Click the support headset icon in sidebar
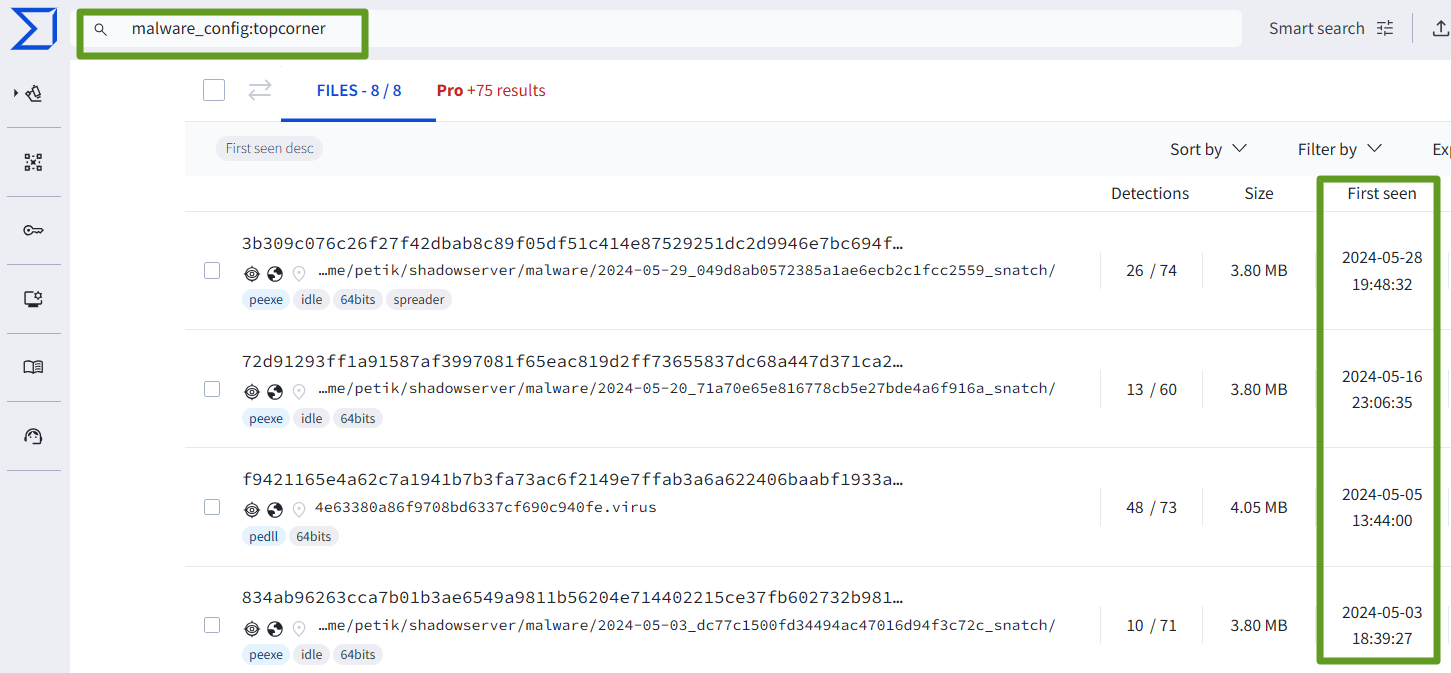The width and height of the screenshot is (1451, 673). (x=33, y=436)
